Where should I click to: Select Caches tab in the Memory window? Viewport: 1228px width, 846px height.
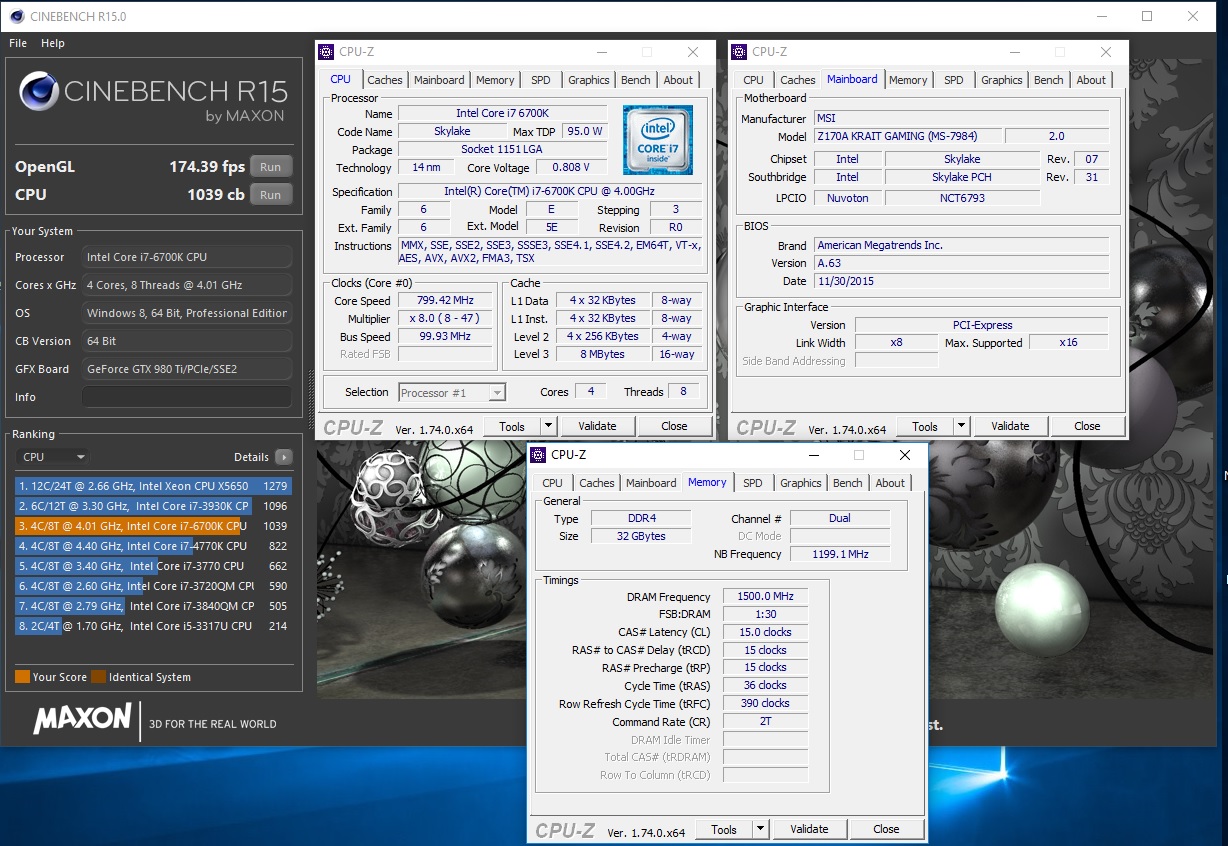pyautogui.click(x=596, y=483)
